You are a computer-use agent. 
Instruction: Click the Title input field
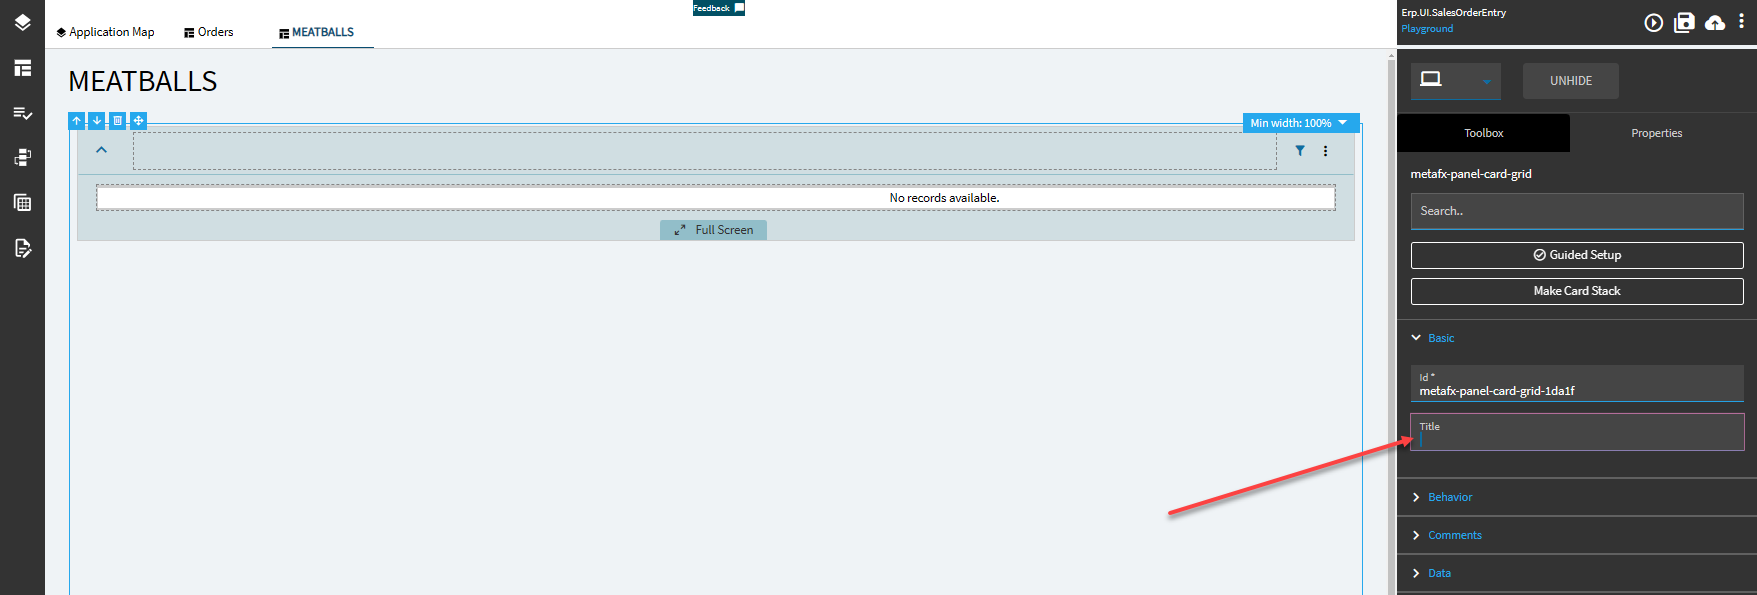click(x=1577, y=432)
